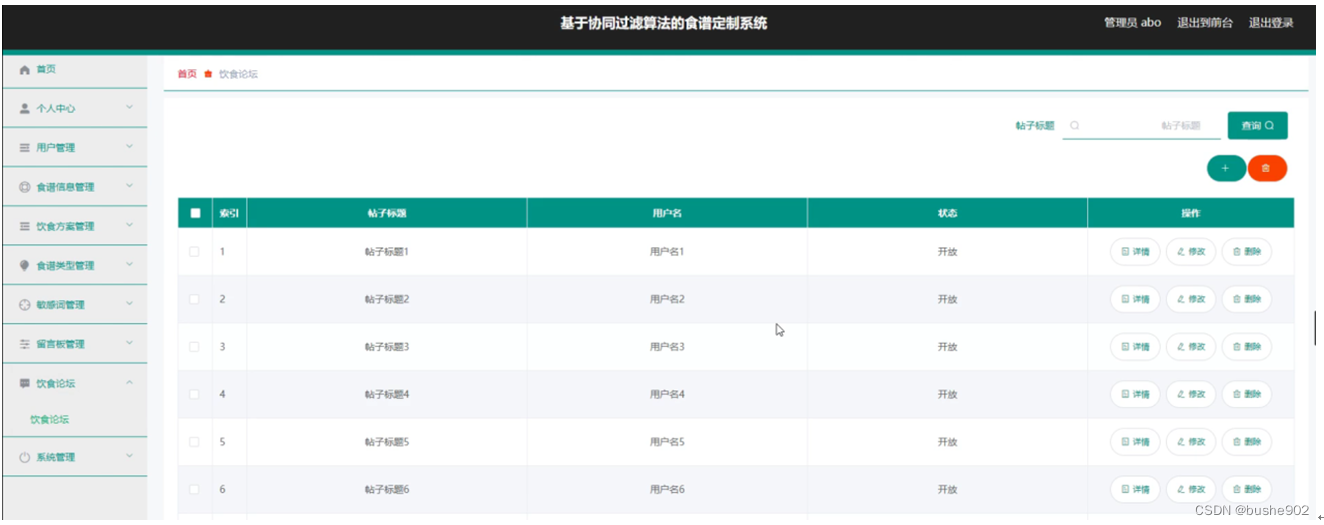1324x525 pixels.
Task: Click 删除 for 帖子标题5 row
Action: [1247, 442]
